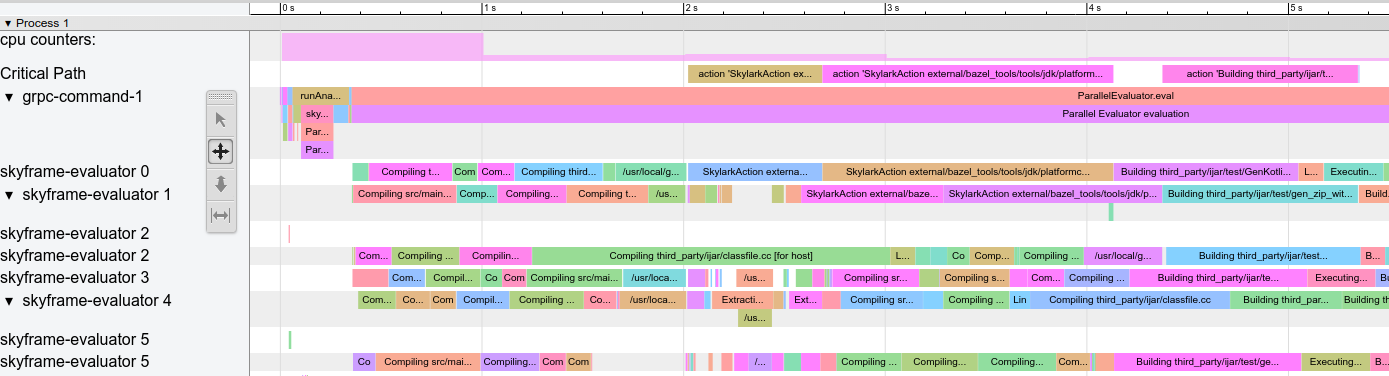The width and height of the screenshot is (1389, 376).
Task: Click the mouse-mode toolbar drag handle
Action: click(221, 97)
